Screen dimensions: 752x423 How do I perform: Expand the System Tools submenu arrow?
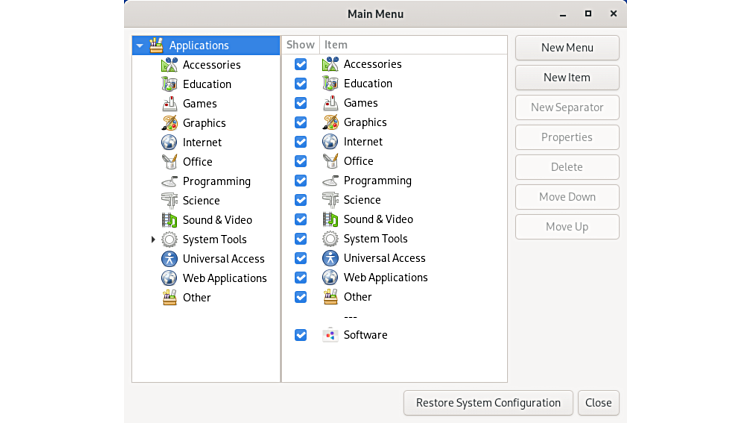pyautogui.click(x=153, y=240)
